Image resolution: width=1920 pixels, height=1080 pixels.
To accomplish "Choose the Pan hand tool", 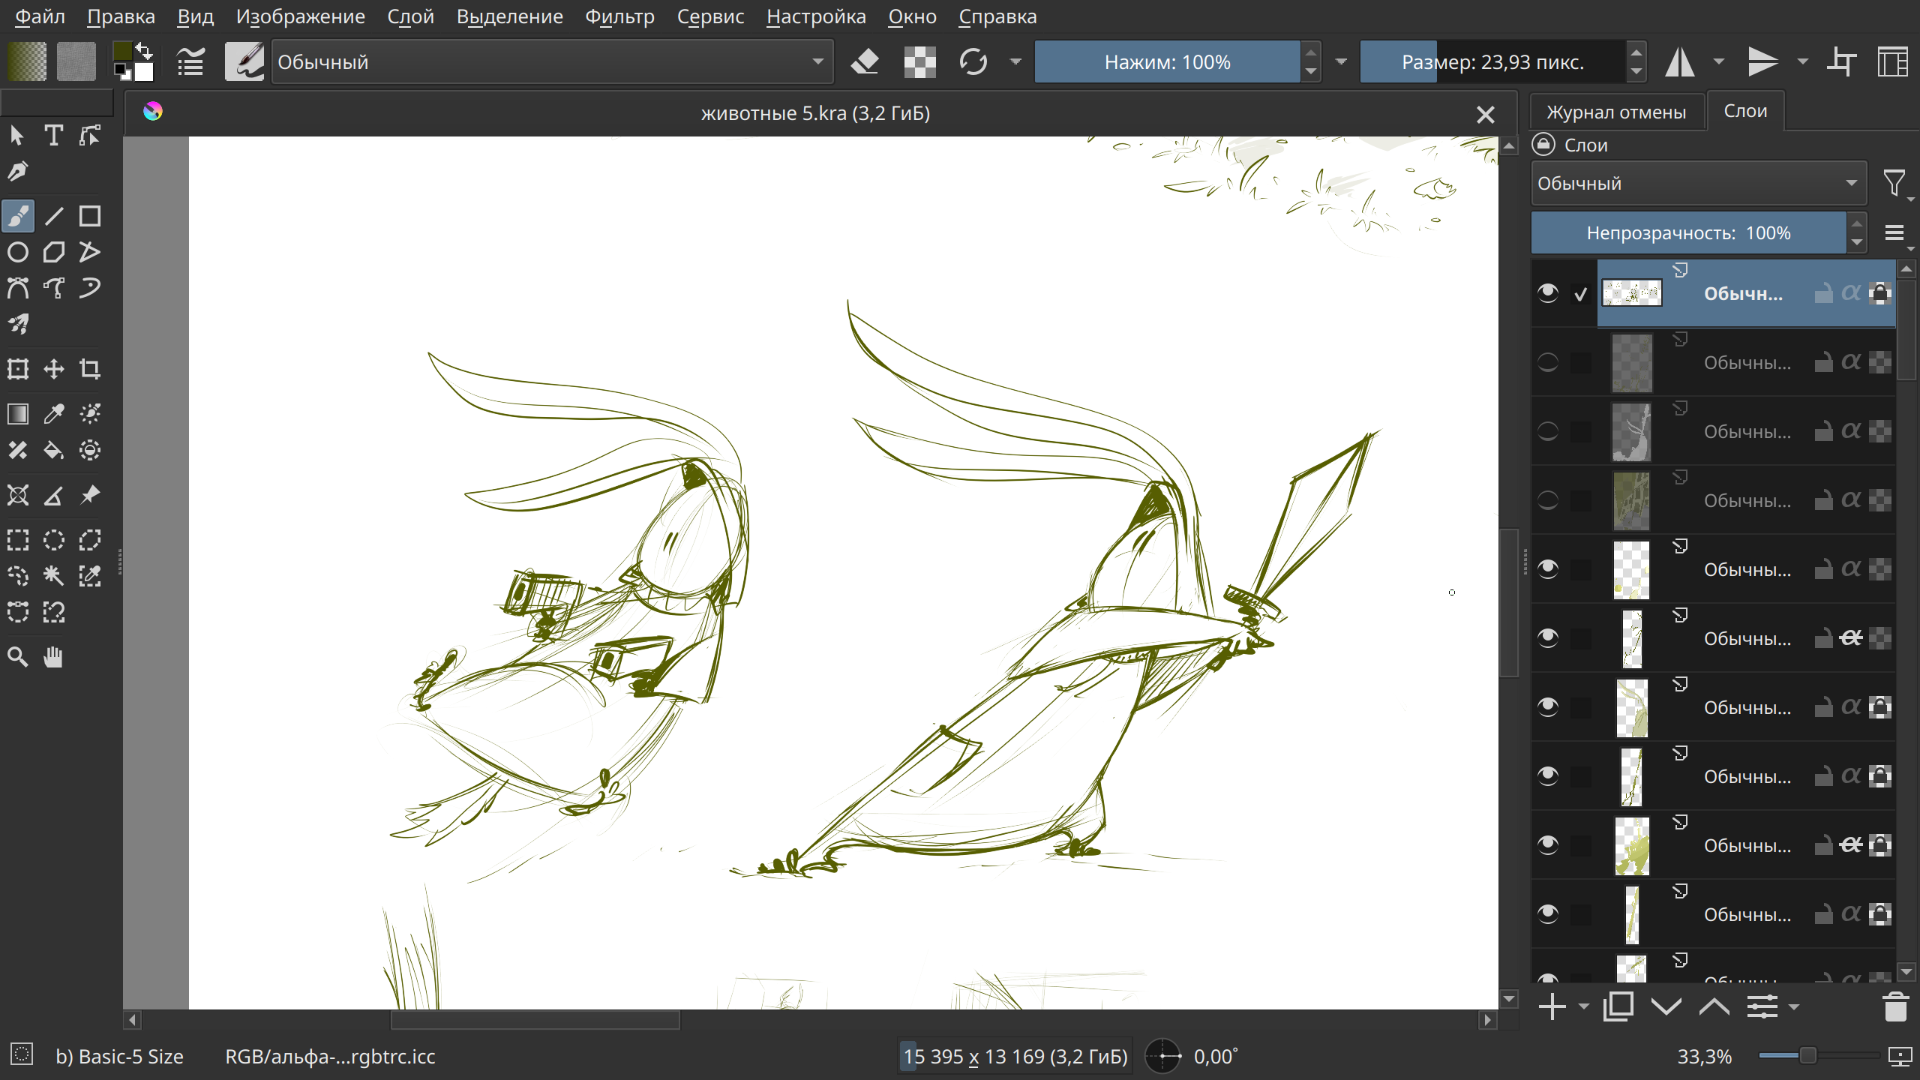I will tap(54, 657).
